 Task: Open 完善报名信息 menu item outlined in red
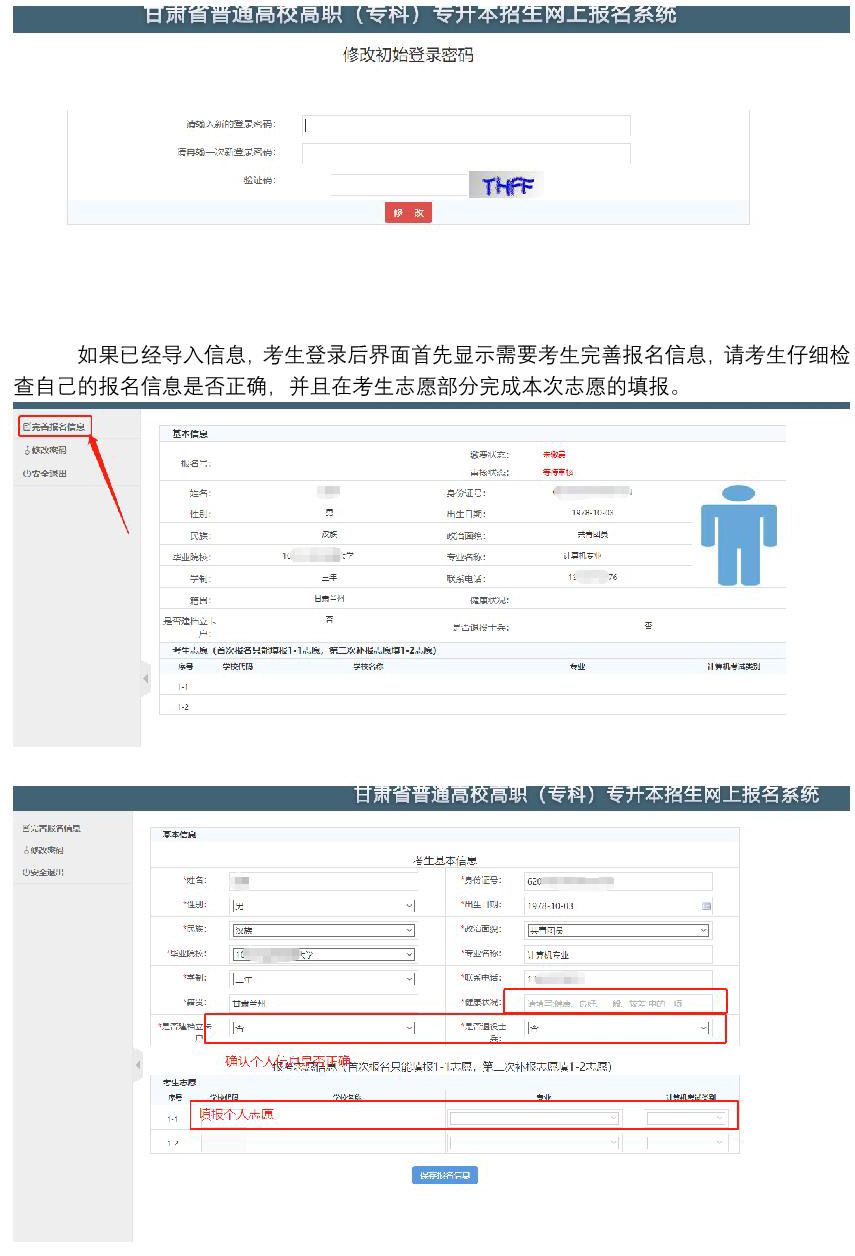tap(56, 427)
